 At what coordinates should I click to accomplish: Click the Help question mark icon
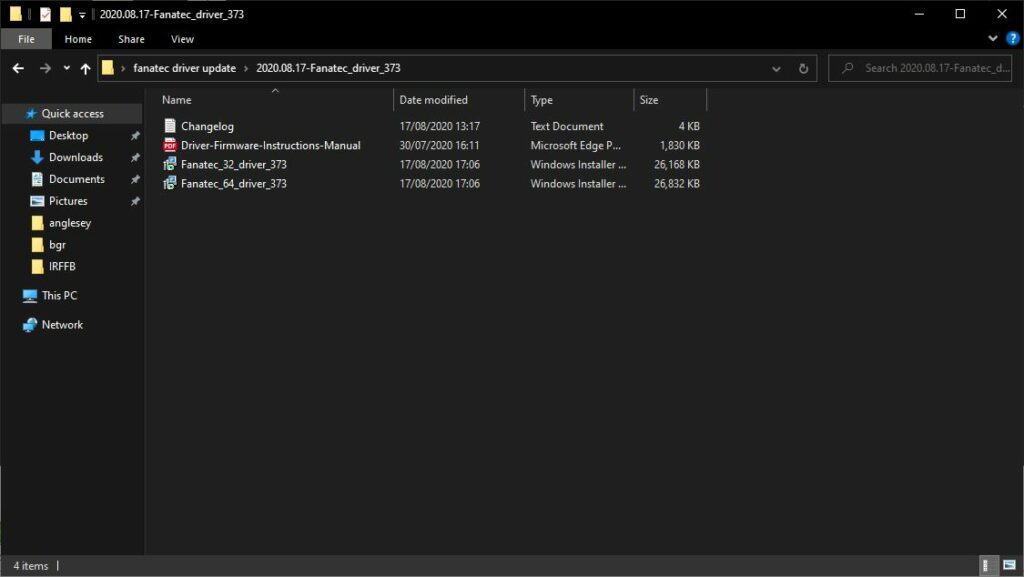pos(1013,39)
